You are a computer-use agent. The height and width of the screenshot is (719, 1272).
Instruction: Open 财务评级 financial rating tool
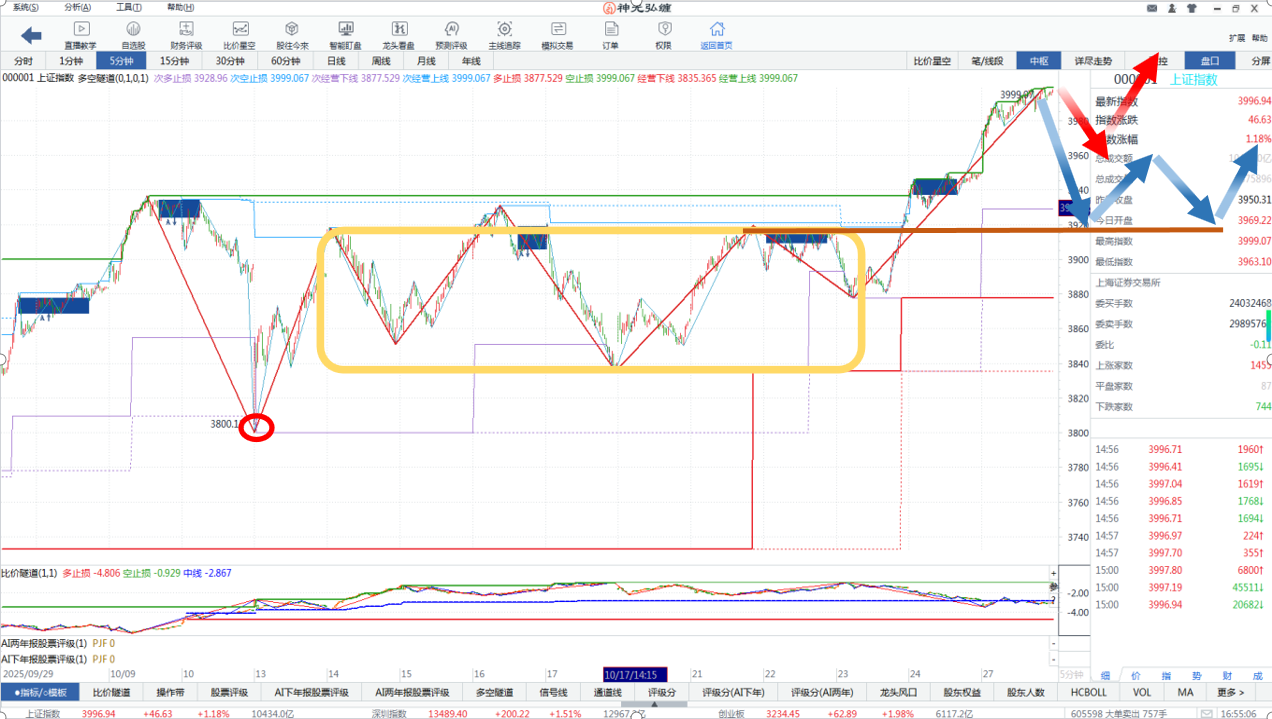[x=186, y=35]
